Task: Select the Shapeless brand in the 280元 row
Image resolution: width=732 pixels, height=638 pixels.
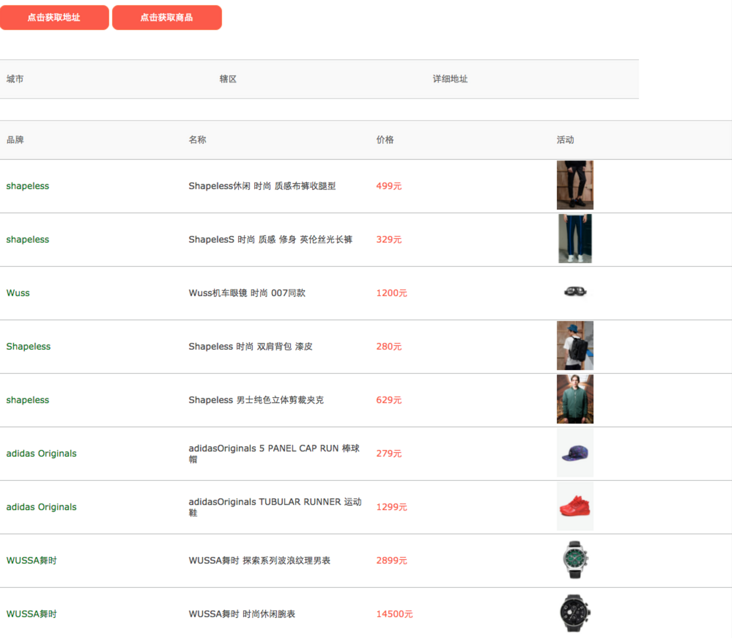Action: pos(28,346)
